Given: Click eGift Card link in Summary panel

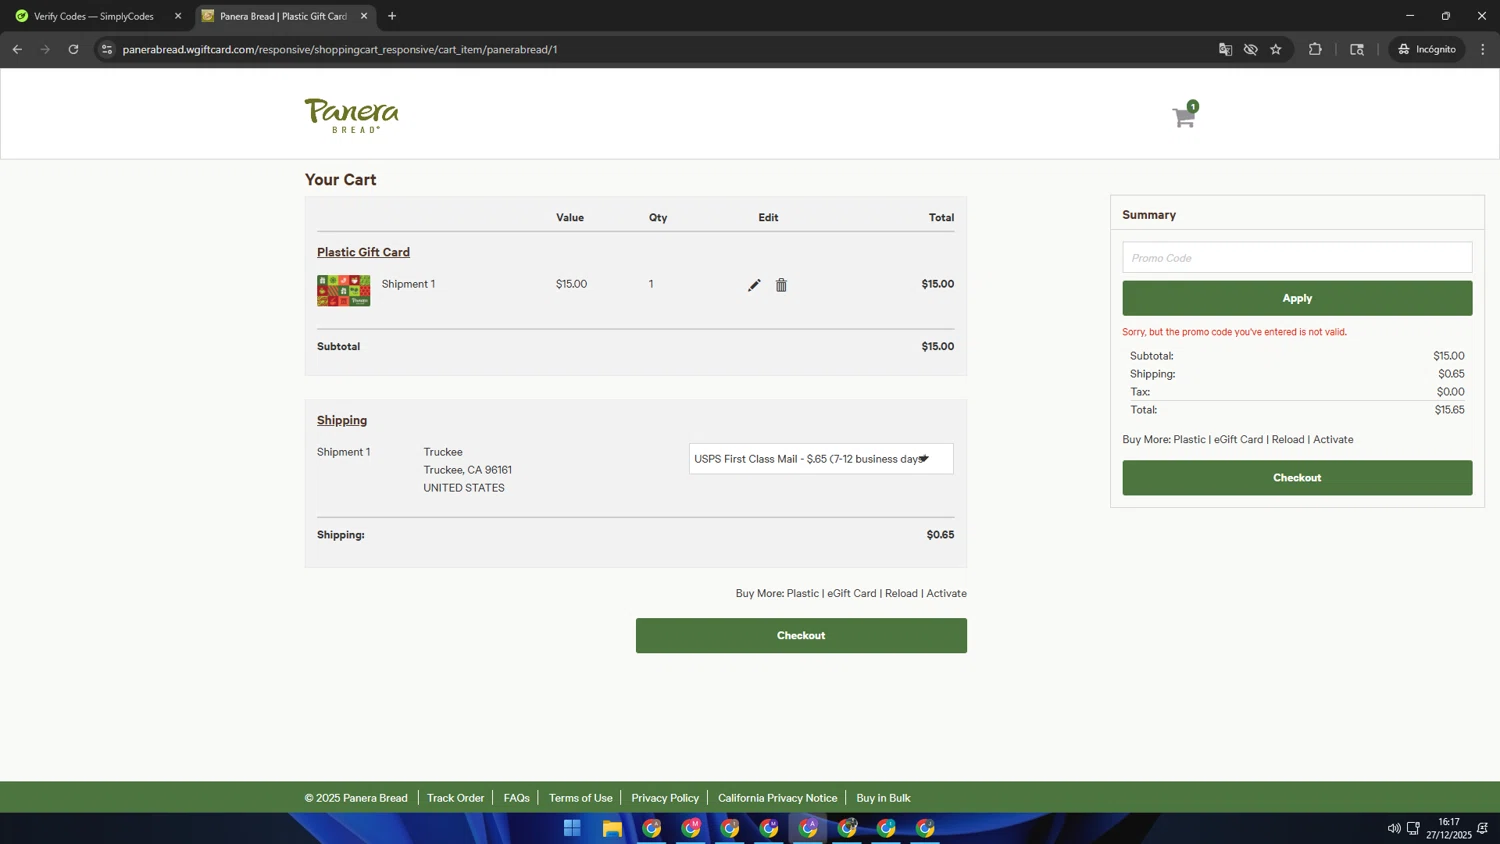Looking at the screenshot, I should [x=1238, y=439].
